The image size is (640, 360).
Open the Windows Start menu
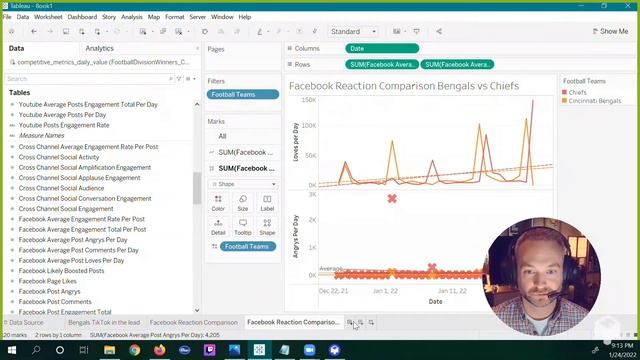(12, 350)
